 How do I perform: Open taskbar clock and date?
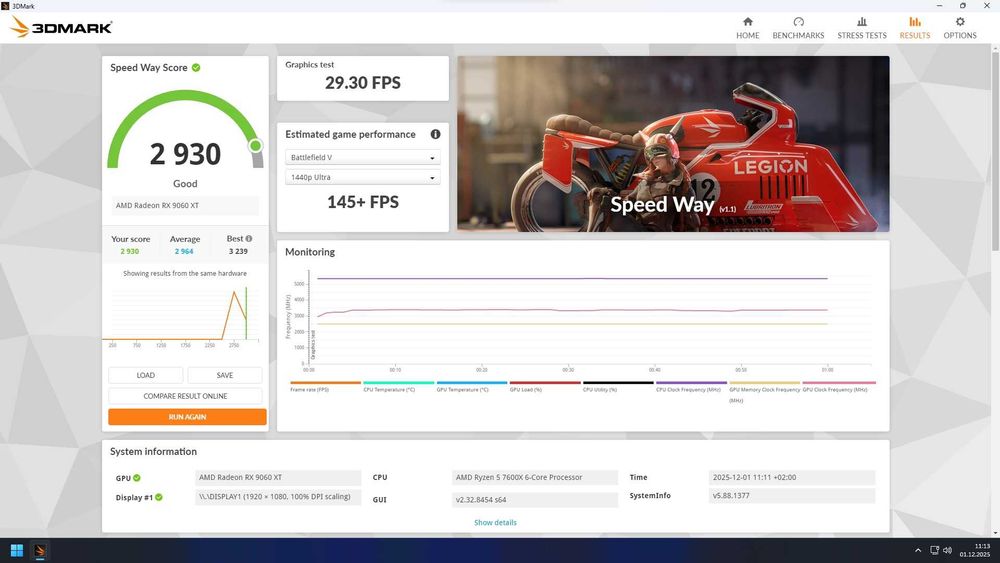974,550
